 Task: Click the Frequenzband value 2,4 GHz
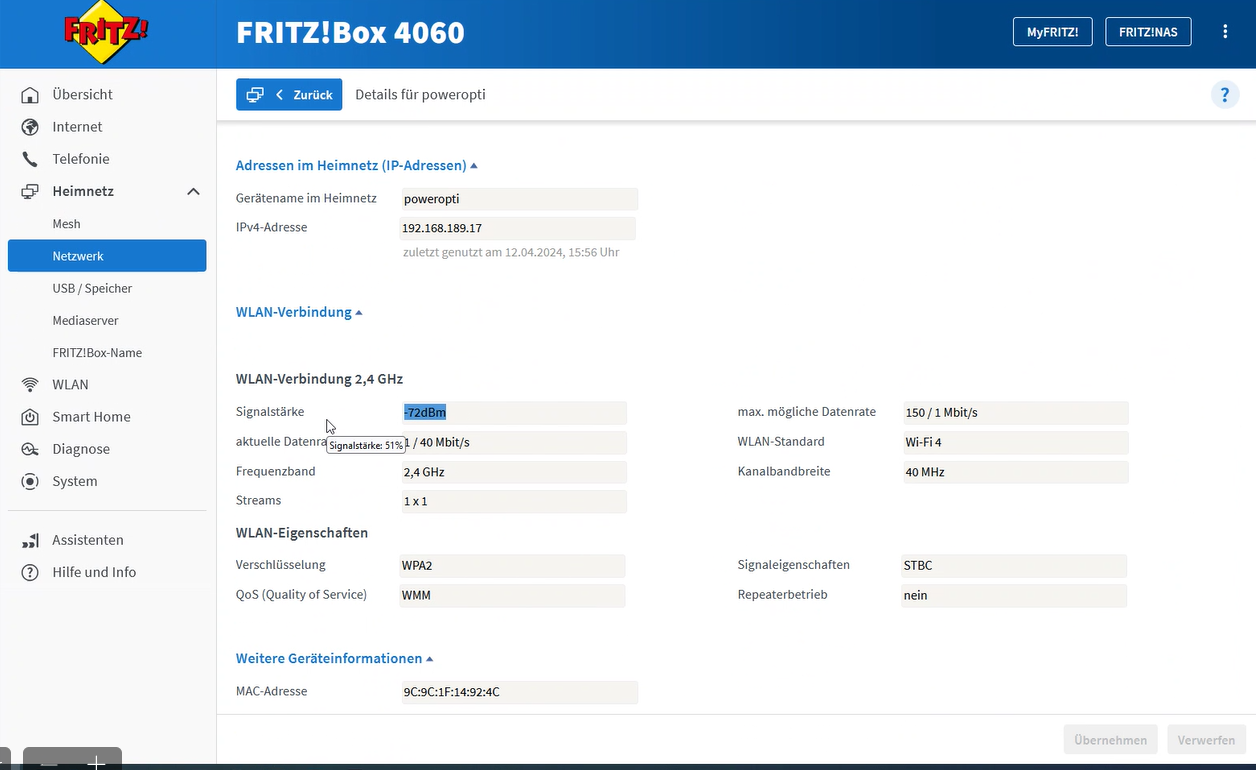pyautogui.click(x=514, y=472)
